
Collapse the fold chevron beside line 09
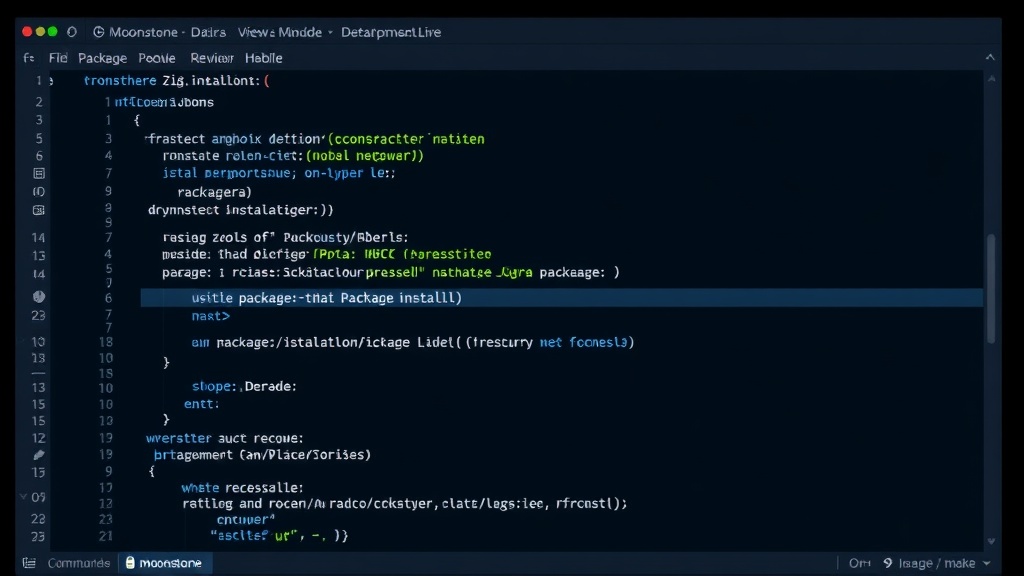[x=24, y=496]
